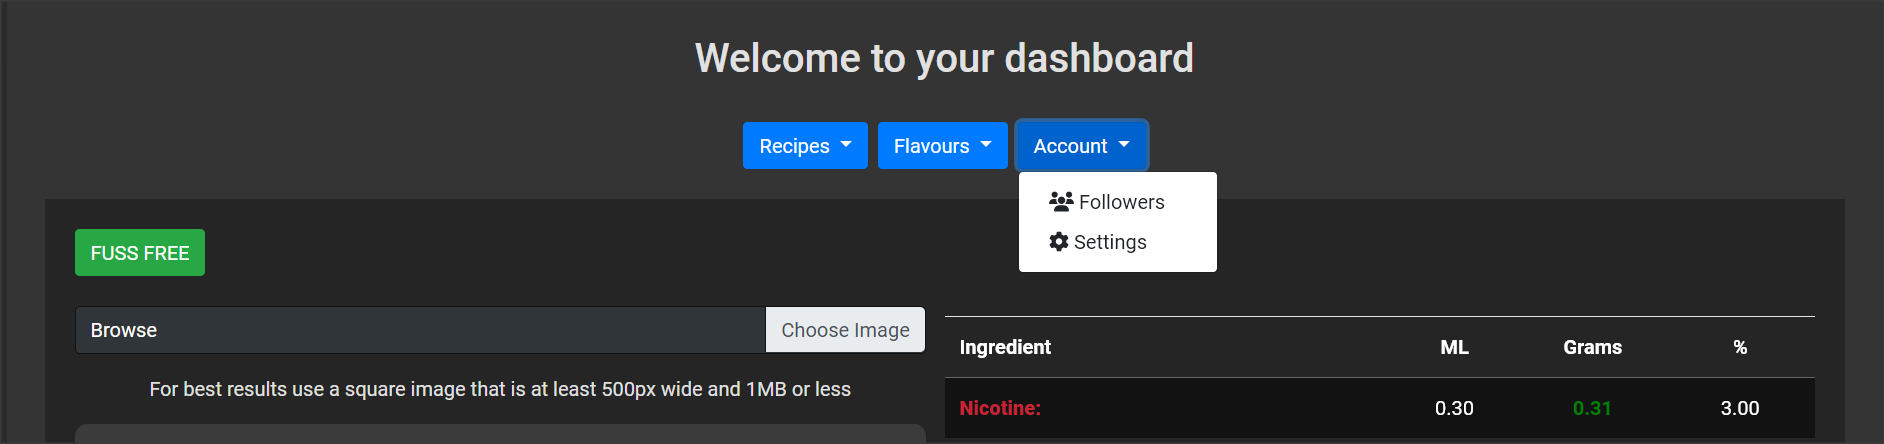Click the percent column header
The height and width of the screenshot is (444, 1884).
(1740, 347)
